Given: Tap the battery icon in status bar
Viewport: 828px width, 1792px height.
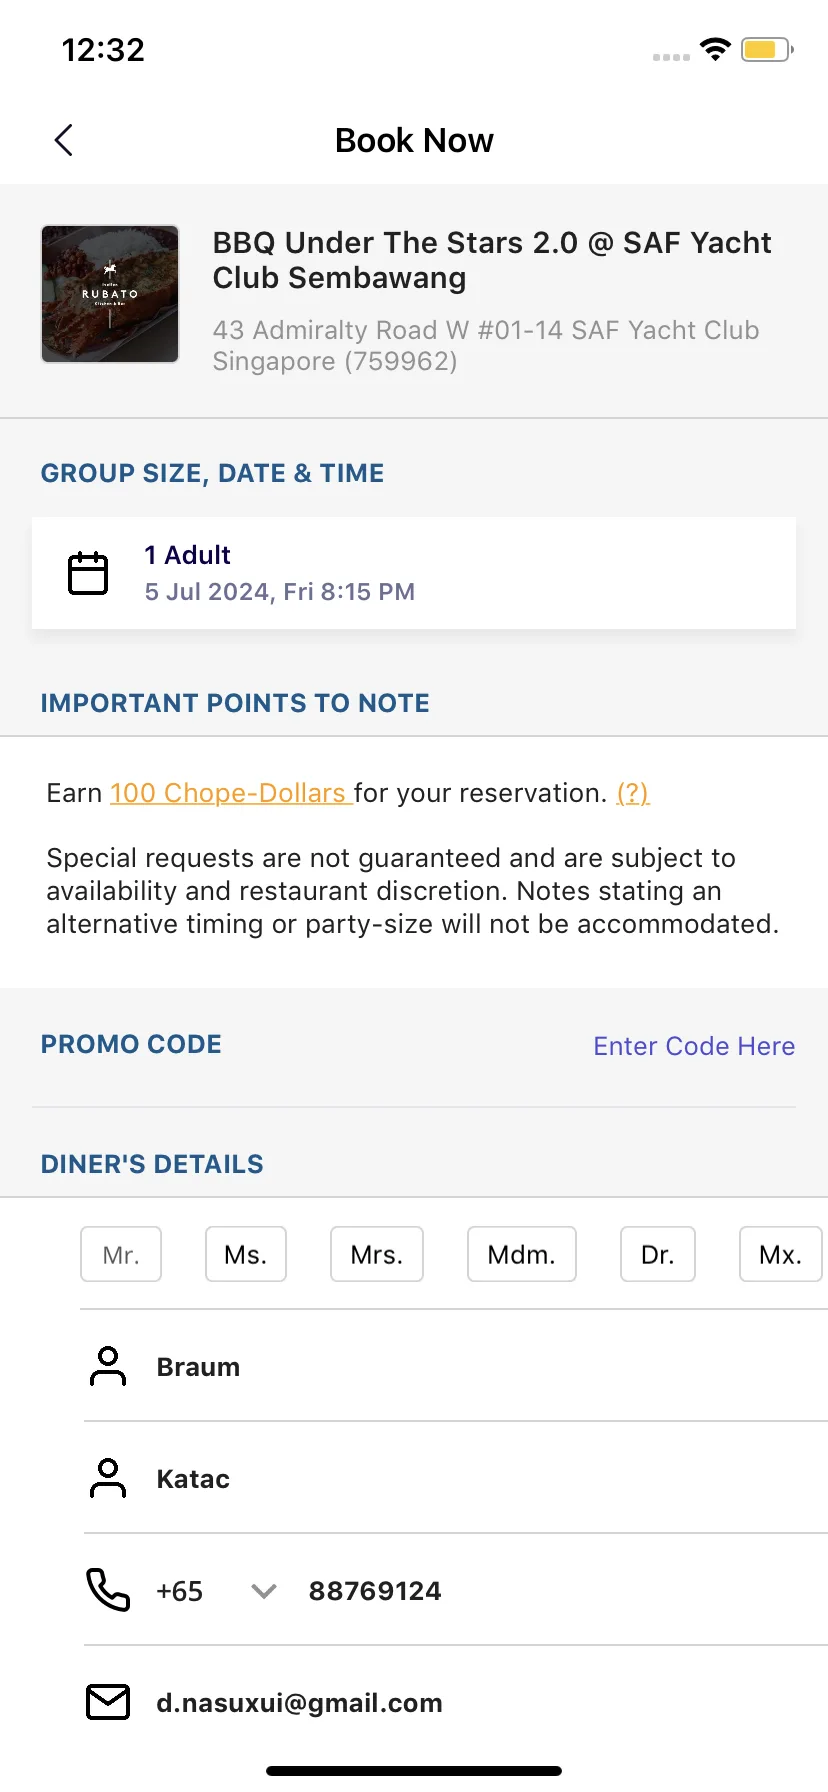Looking at the screenshot, I should click(767, 49).
